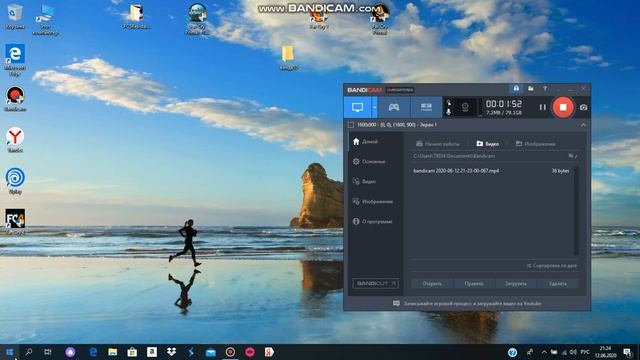Open Mail app from the taskbar
This screenshot has width=640, height=360.
[x=211, y=352]
